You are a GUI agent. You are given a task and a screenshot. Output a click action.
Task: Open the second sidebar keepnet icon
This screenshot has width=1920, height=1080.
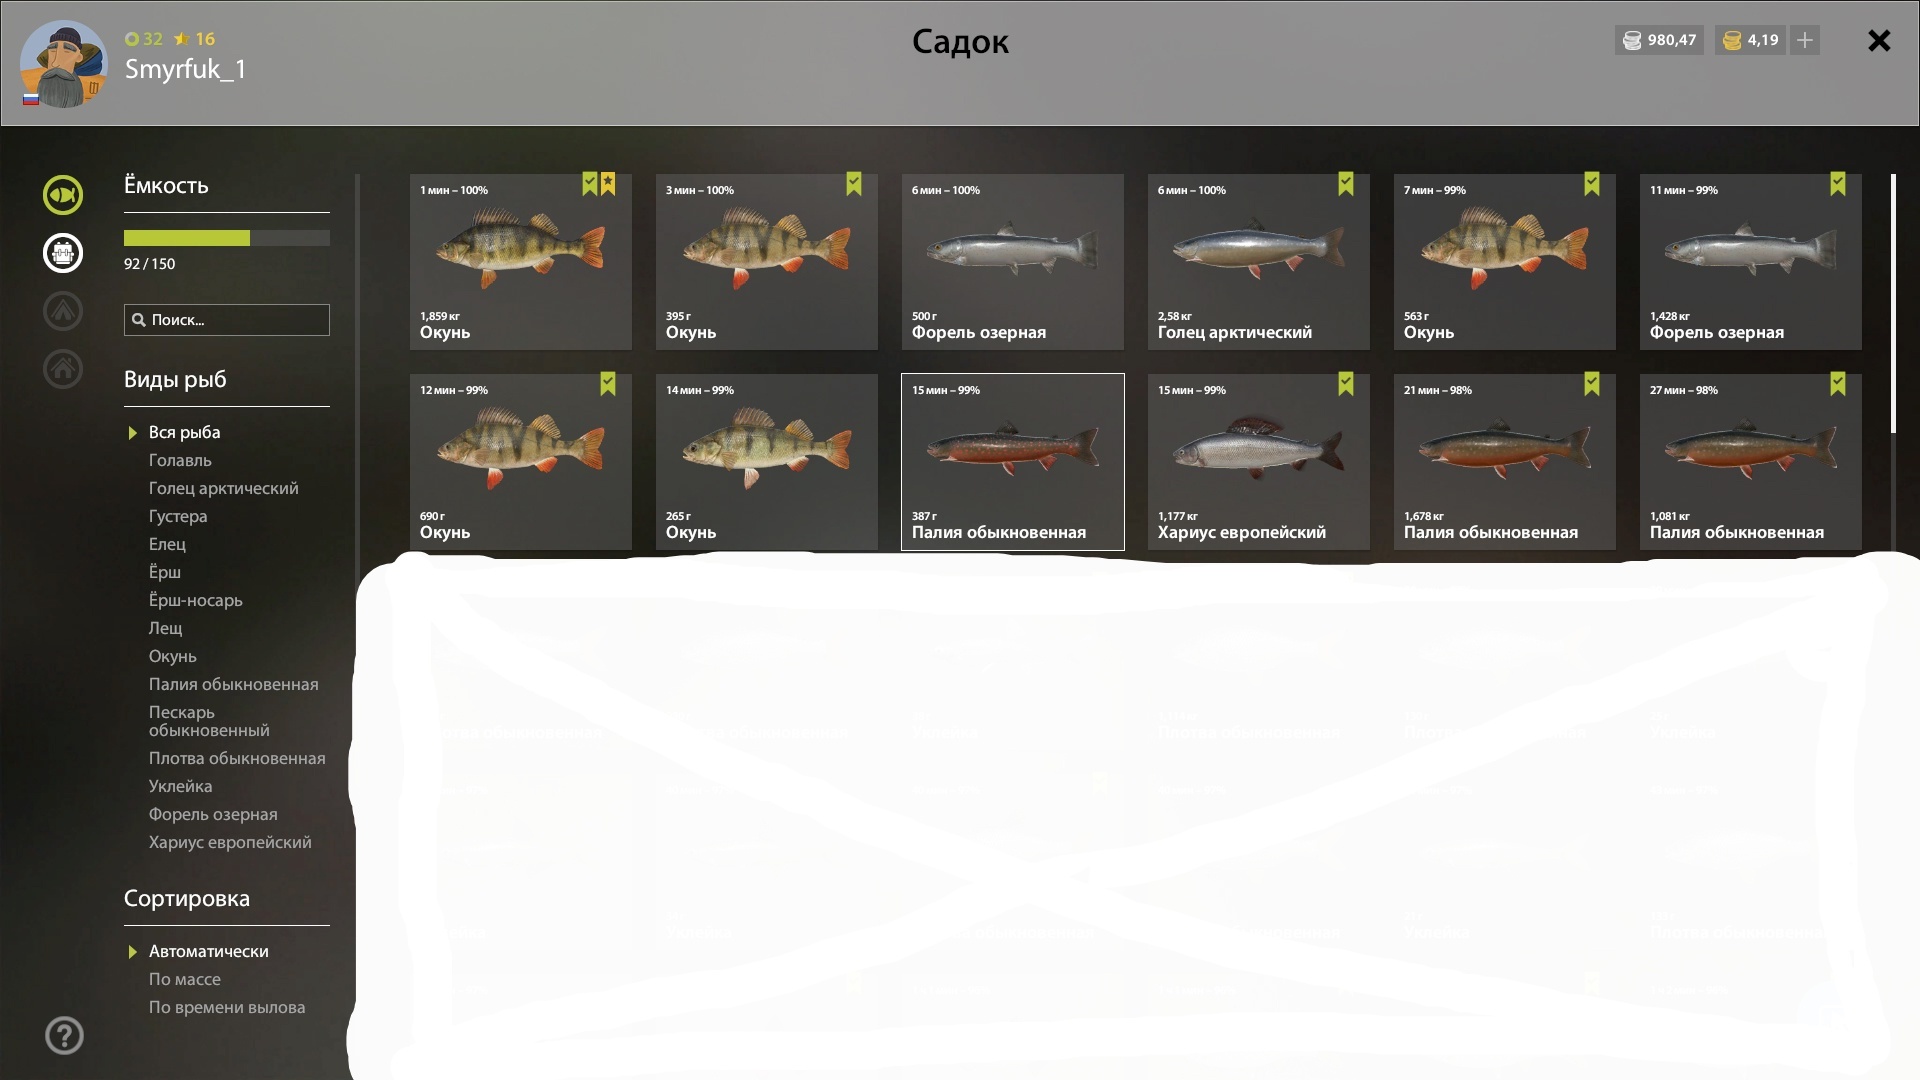click(x=63, y=252)
